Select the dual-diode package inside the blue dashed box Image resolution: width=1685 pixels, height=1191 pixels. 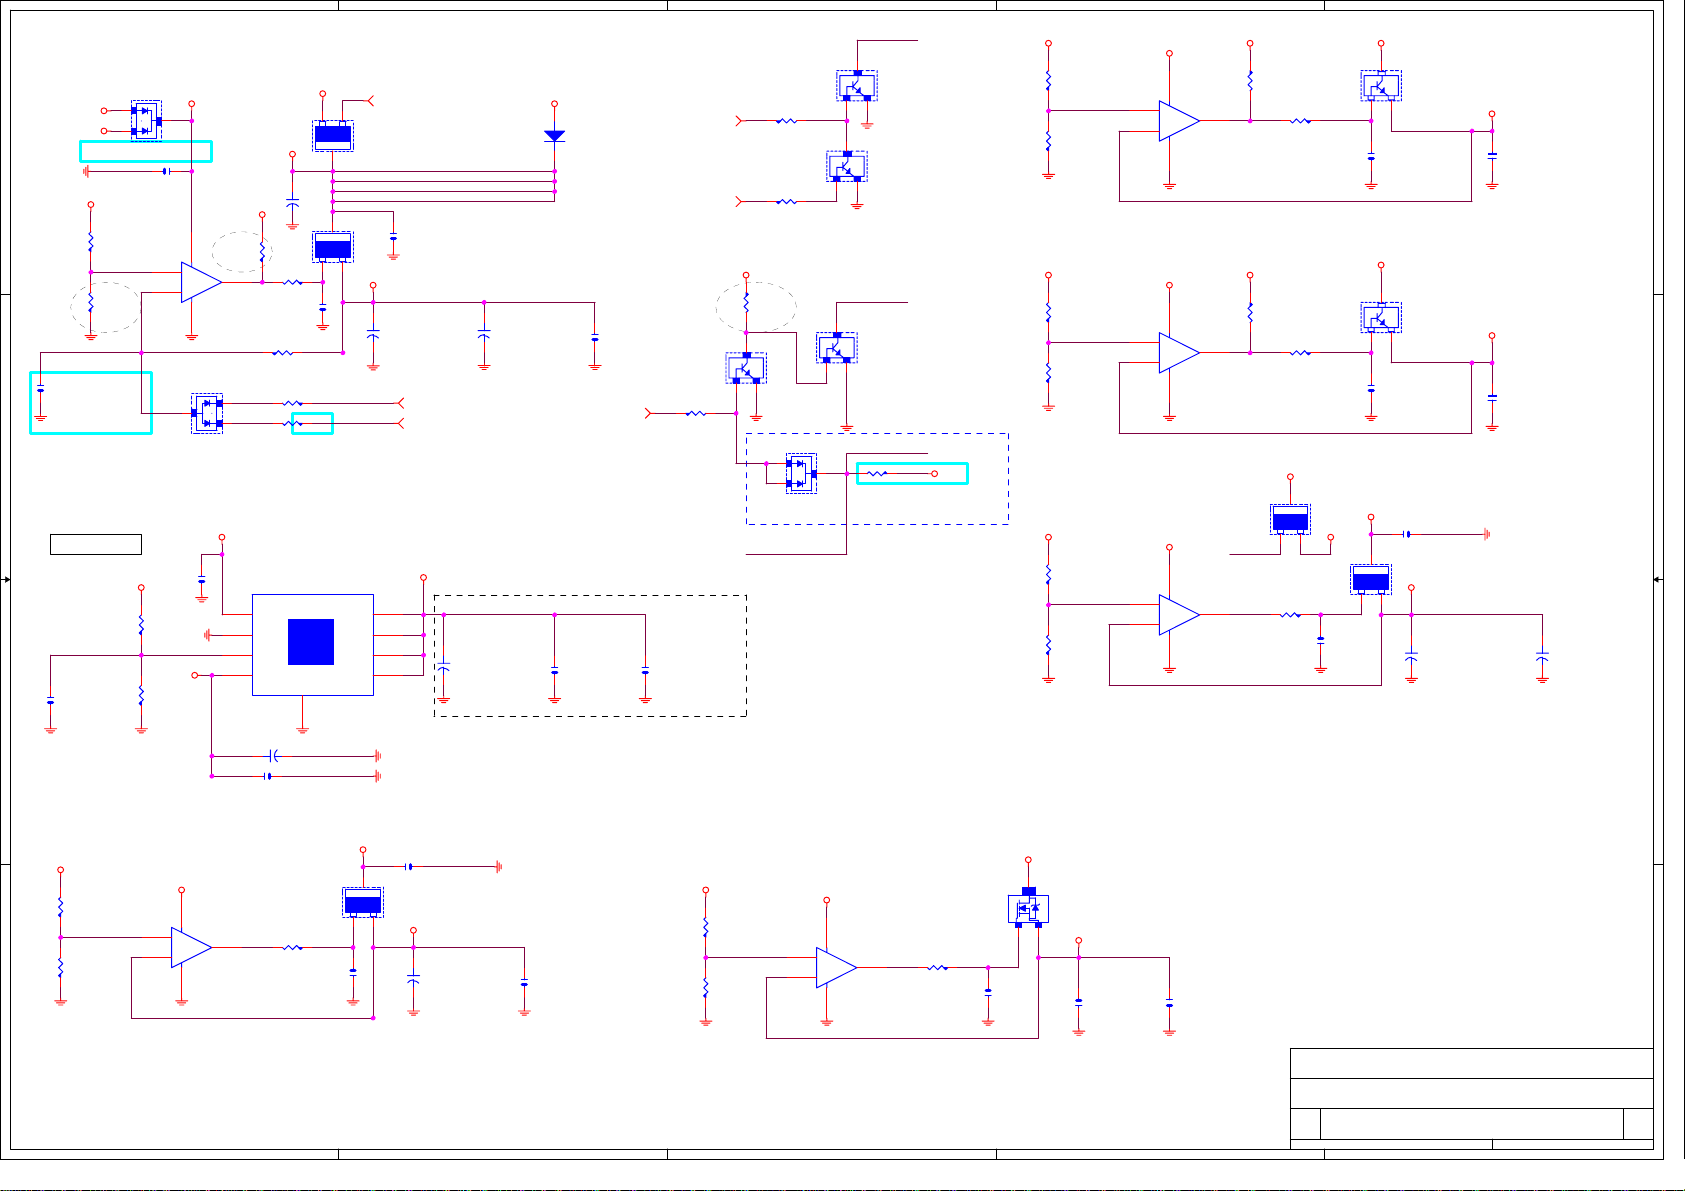pos(801,474)
